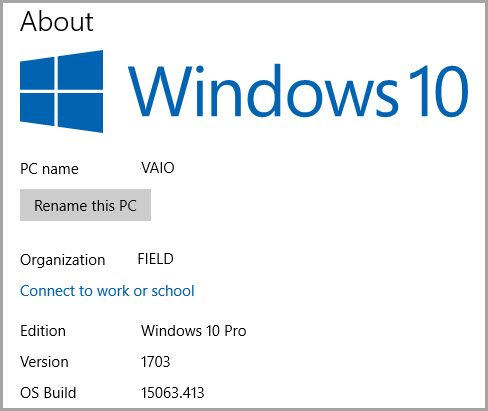488x411 pixels.
Task: Click the Version label
Action: tap(44, 362)
